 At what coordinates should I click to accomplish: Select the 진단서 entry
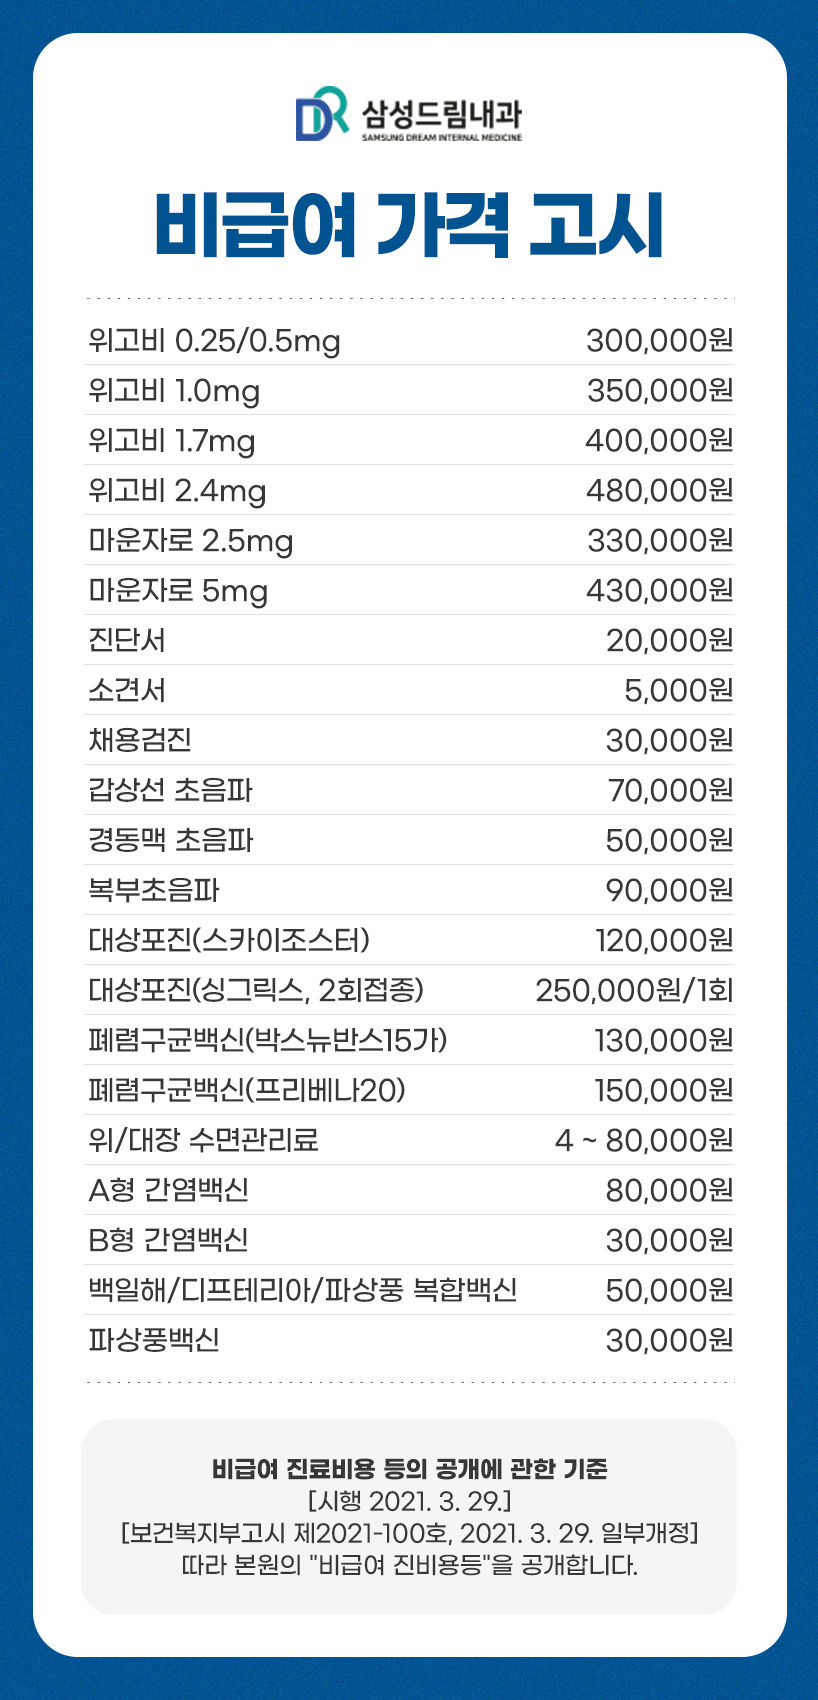pyautogui.click(x=127, y=641)
